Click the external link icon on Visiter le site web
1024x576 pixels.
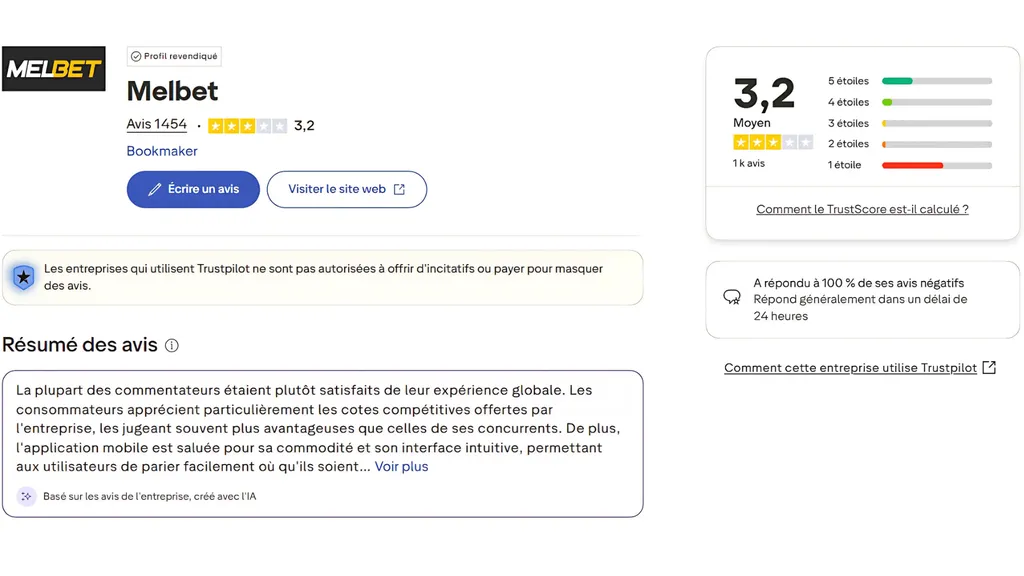point(401,188)
